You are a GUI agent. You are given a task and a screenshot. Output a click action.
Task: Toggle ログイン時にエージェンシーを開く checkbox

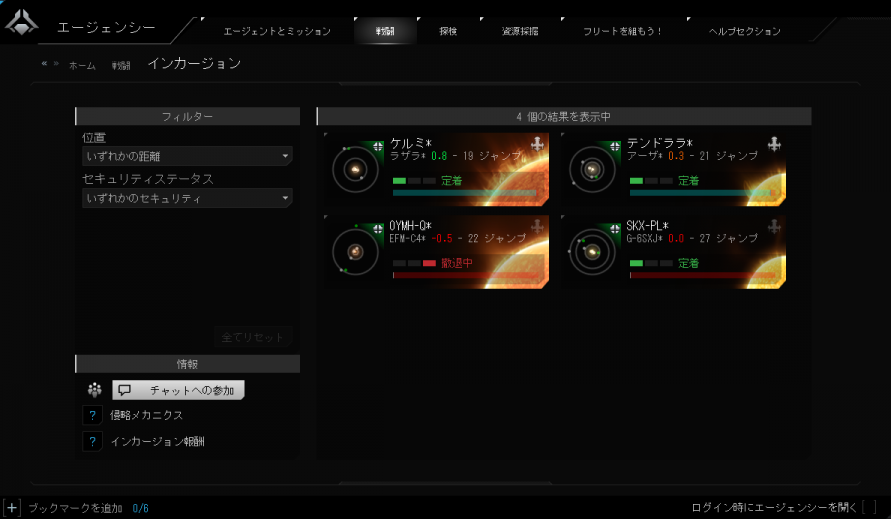click(869, 508)
